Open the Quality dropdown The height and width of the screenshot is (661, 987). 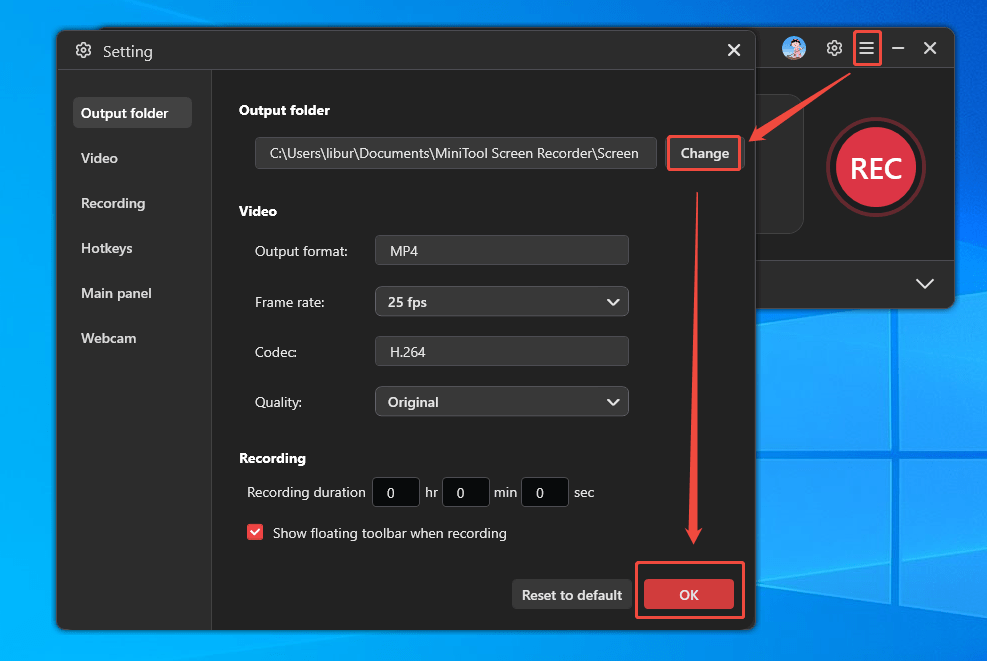point(501,401)
